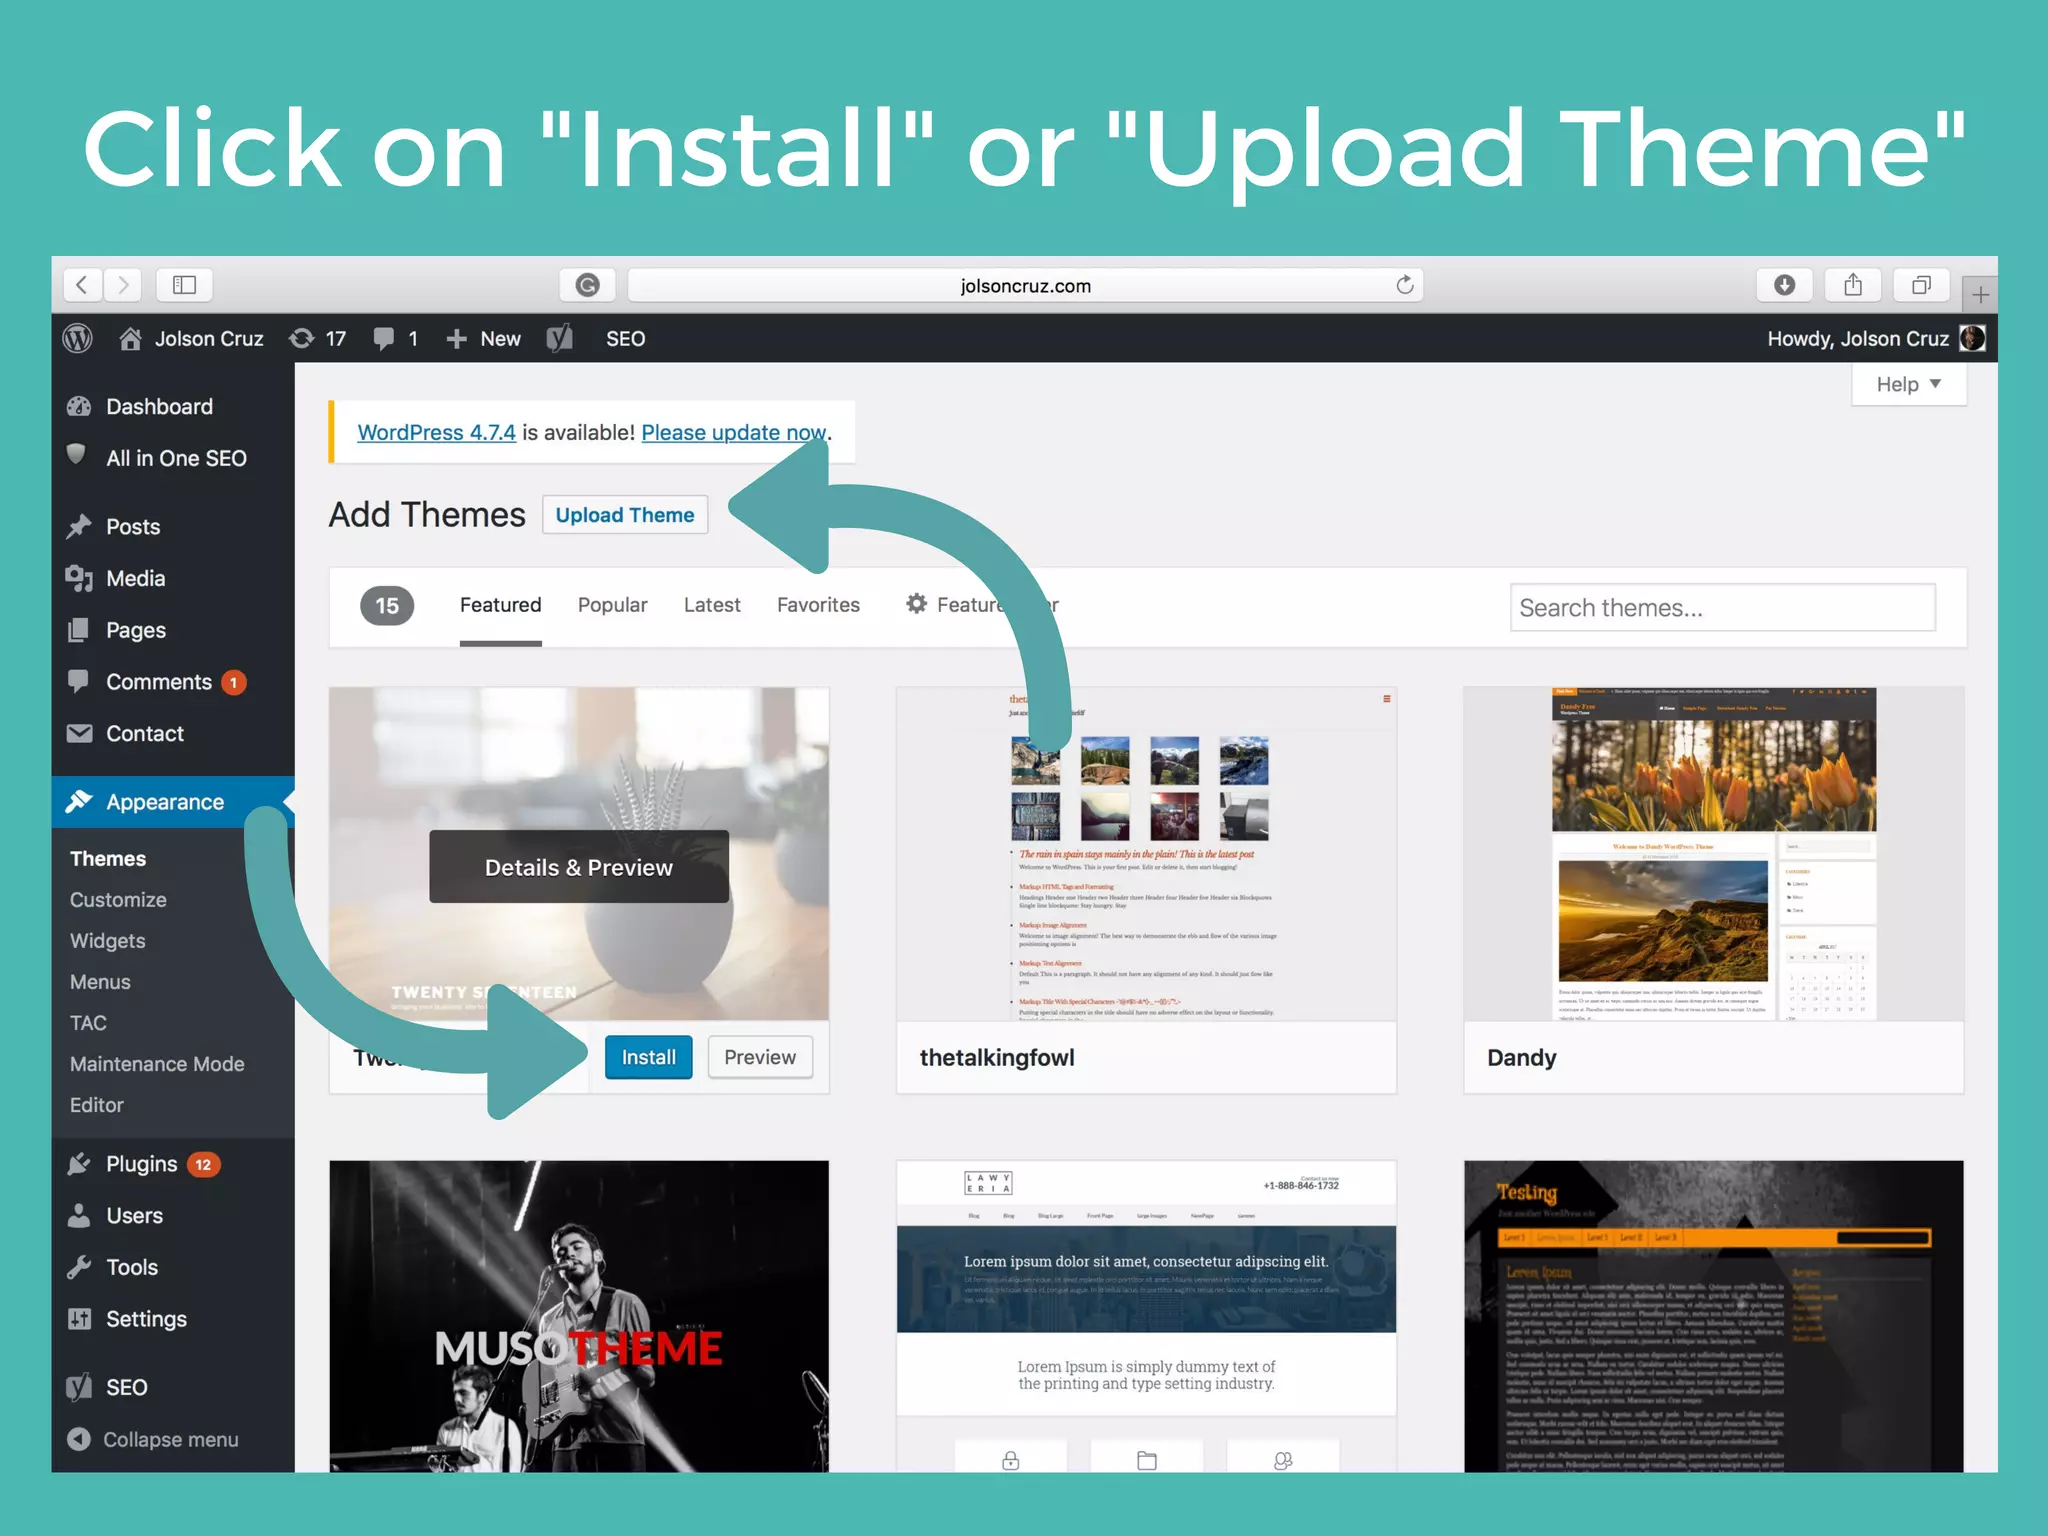Viewport: 2048px width, 1536px height.
Task: Click the Upload Theme button
Action: [625, 515]
